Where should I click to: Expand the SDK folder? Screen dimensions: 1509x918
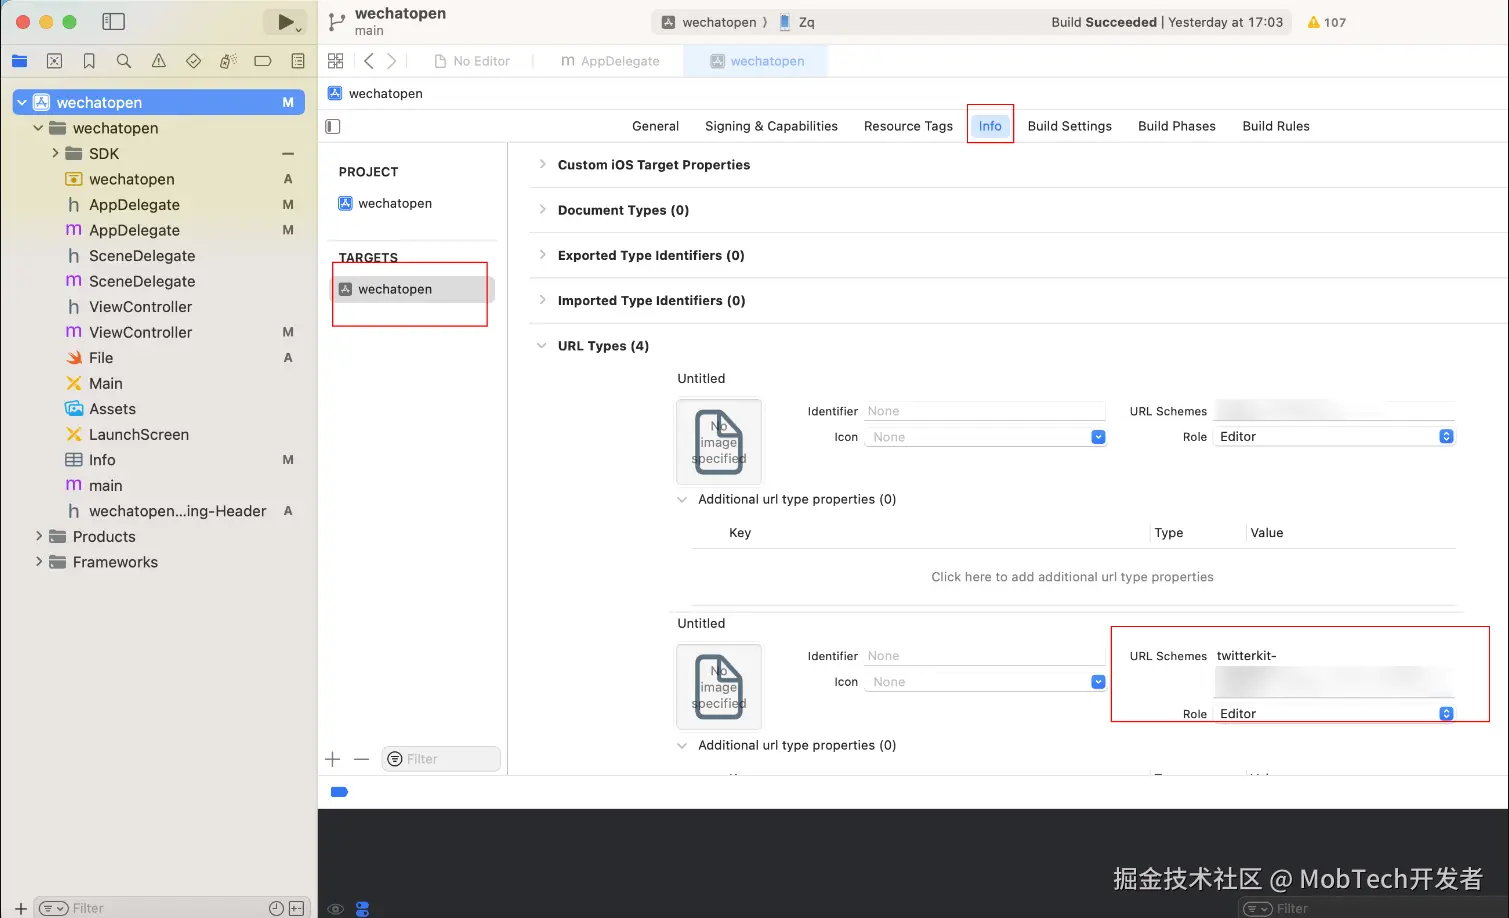[x=55, y=153]
